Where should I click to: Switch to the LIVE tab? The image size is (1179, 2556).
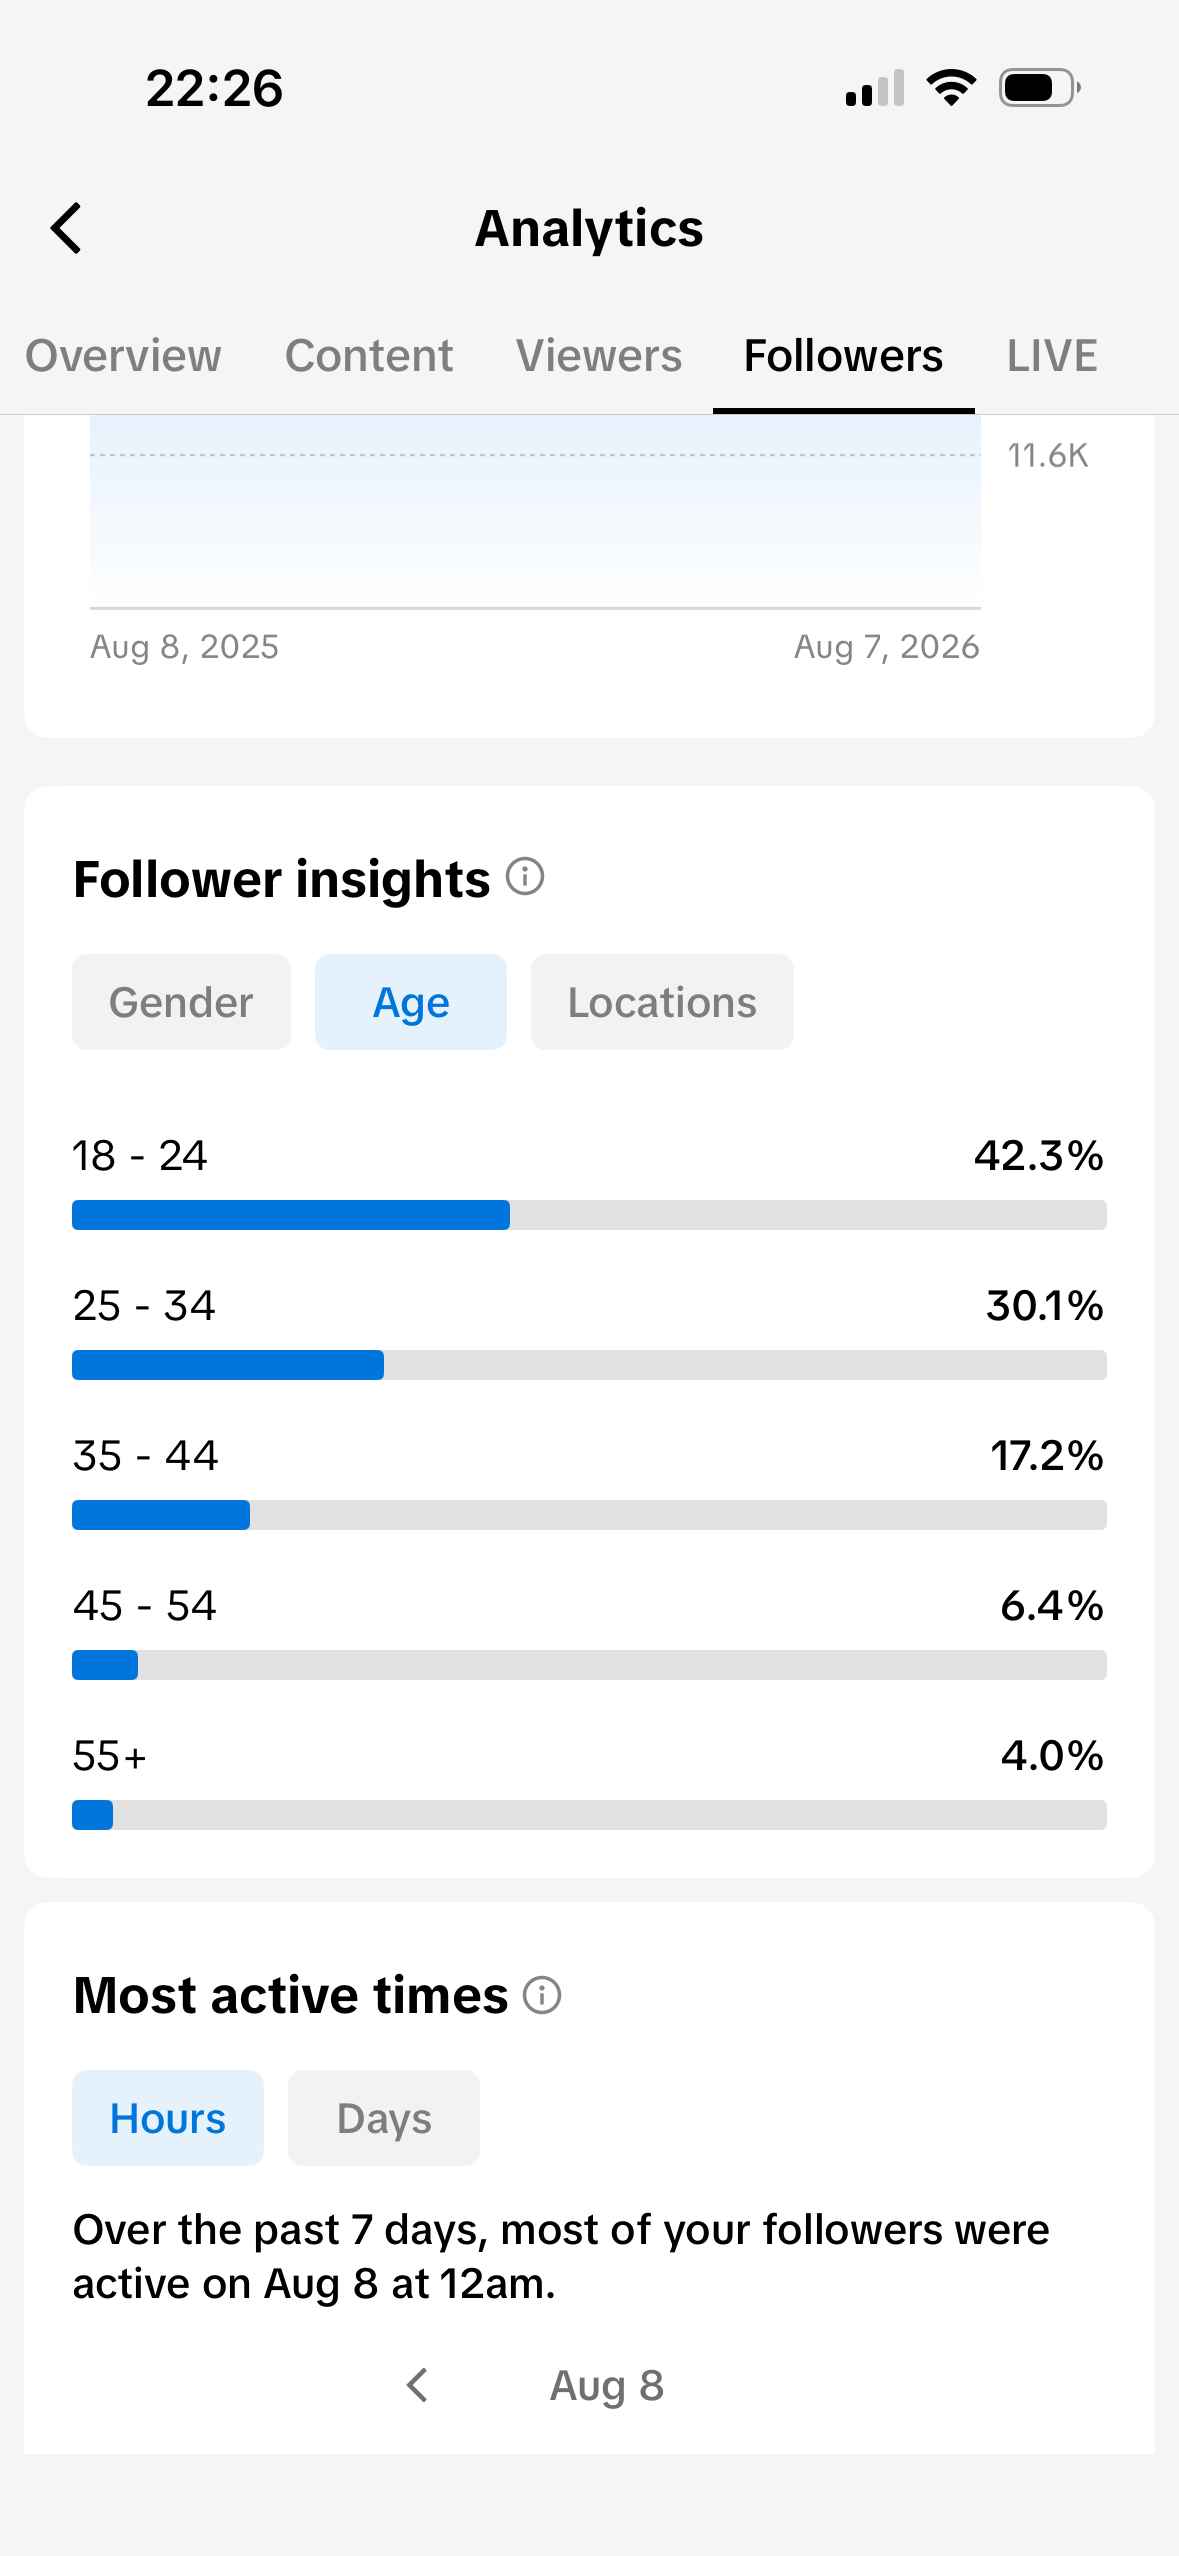(1052, 356)
